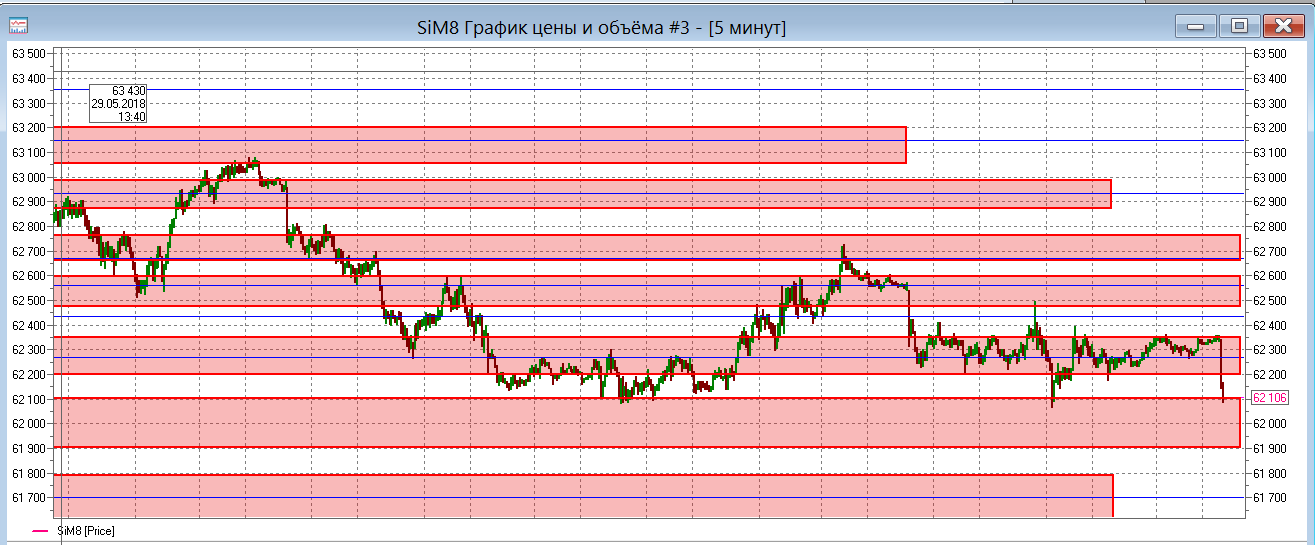Click the '61 900' label on the right axis

pos(1271,448)
